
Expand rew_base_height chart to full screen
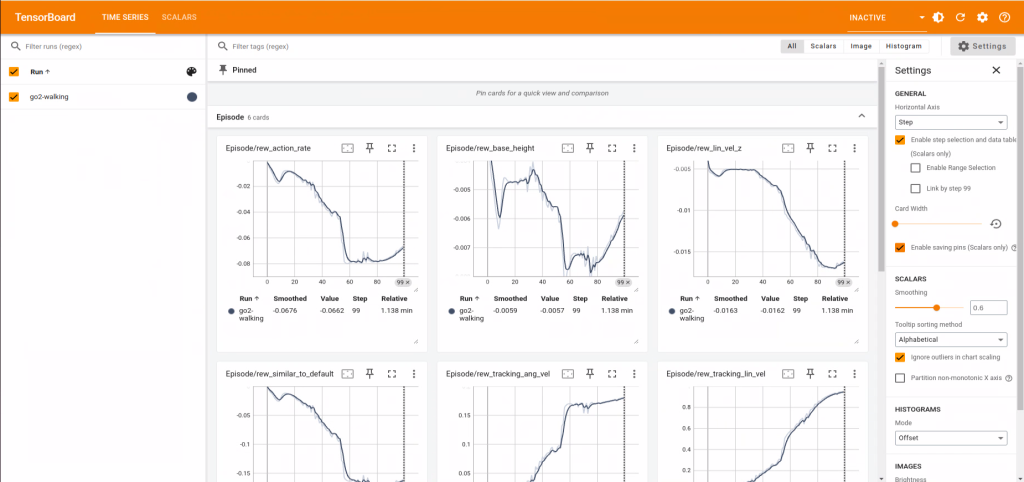pyautogui.click(x=612, y=148)
